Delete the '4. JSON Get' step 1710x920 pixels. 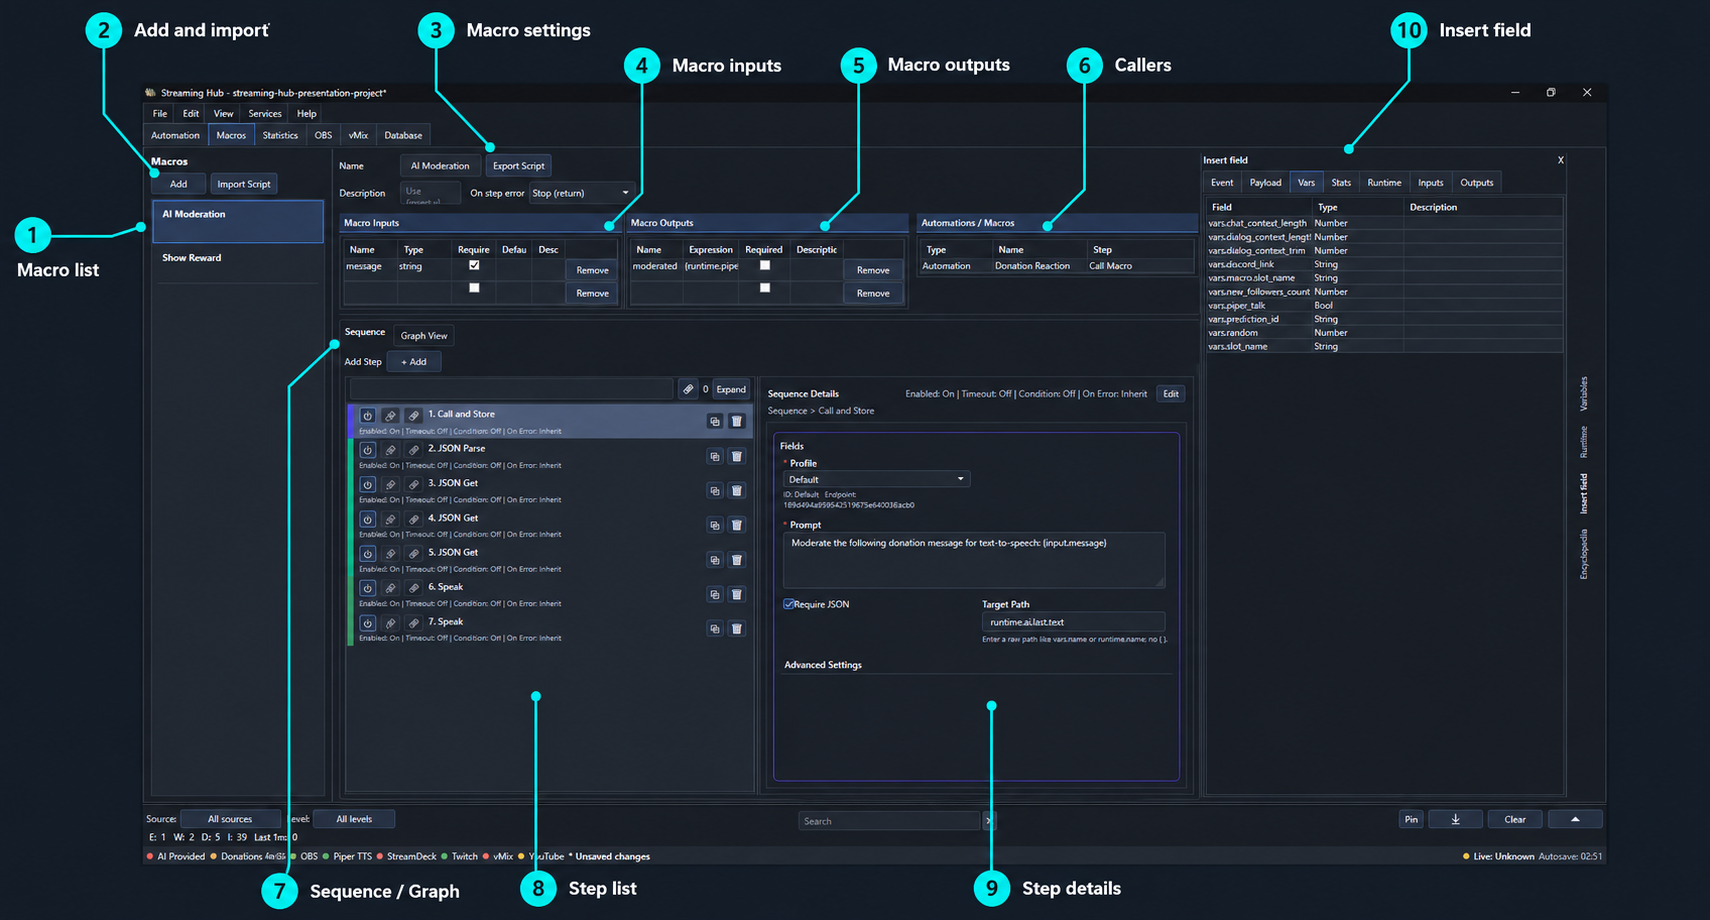click(x=737, y=525)
